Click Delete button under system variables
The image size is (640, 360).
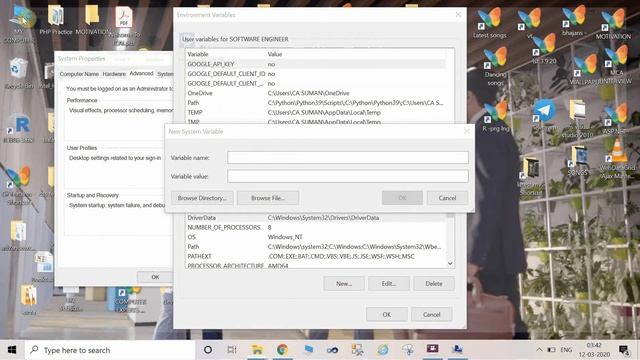(x=433, y=283)
